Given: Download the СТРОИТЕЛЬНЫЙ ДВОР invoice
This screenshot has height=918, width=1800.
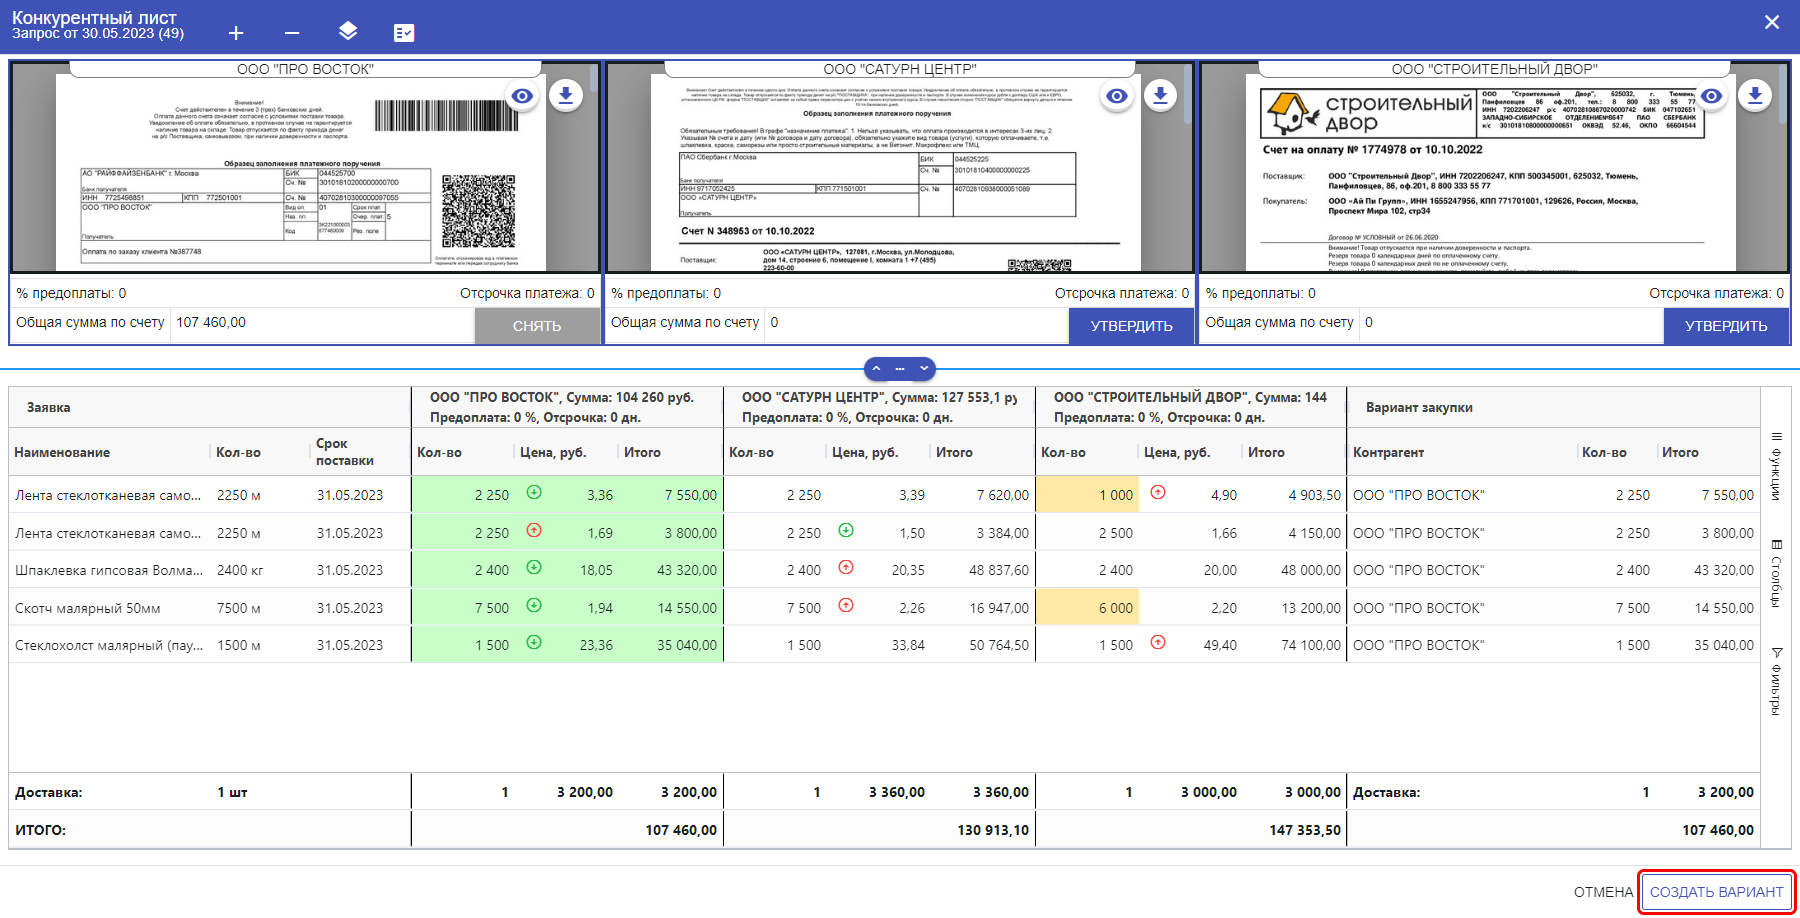Looking at the screenshot, I should tap(1755, 96).
